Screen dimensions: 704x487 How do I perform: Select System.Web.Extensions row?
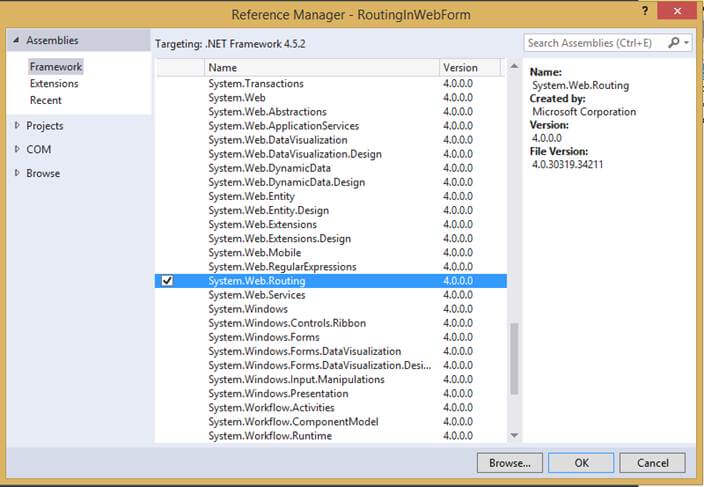(331, 224)
